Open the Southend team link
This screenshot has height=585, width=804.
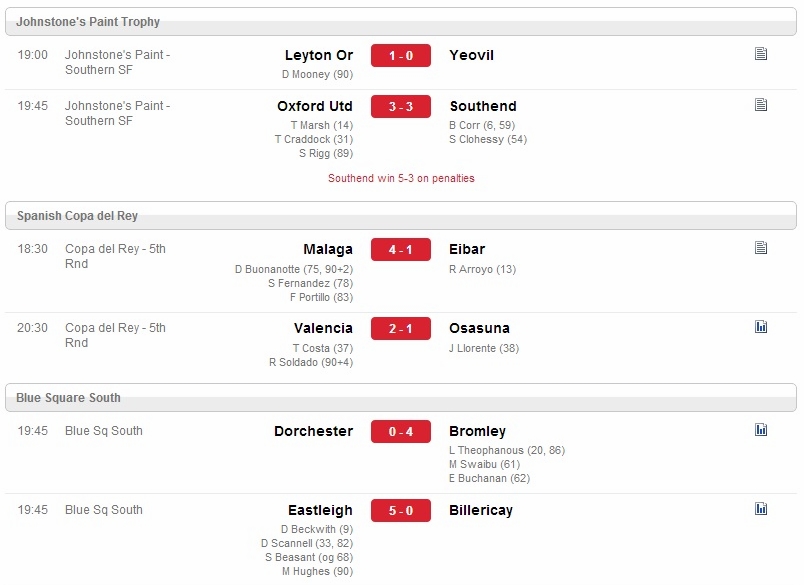pyautogui.click(x=483, y=106)
